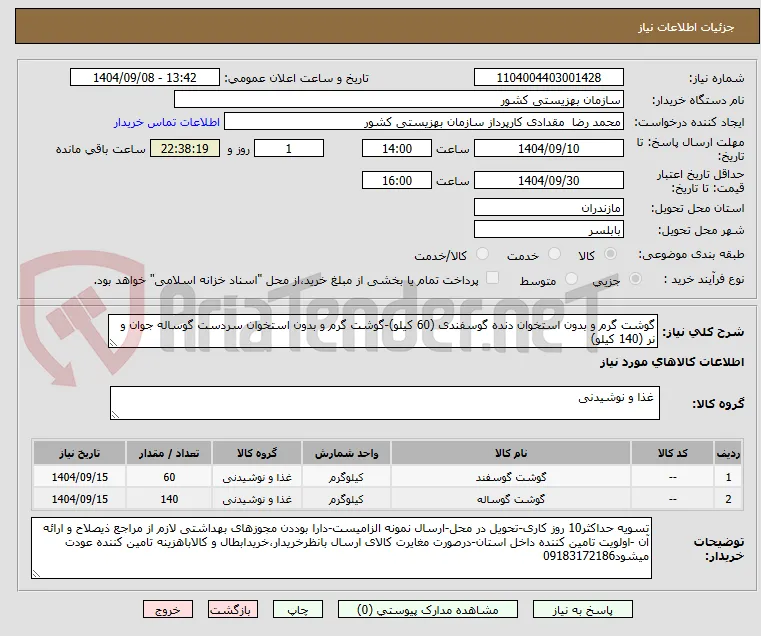The height and width of the screenshot is (636, 761).
Task: Click the بازگشت back button
Action: (x=233, y=610)
